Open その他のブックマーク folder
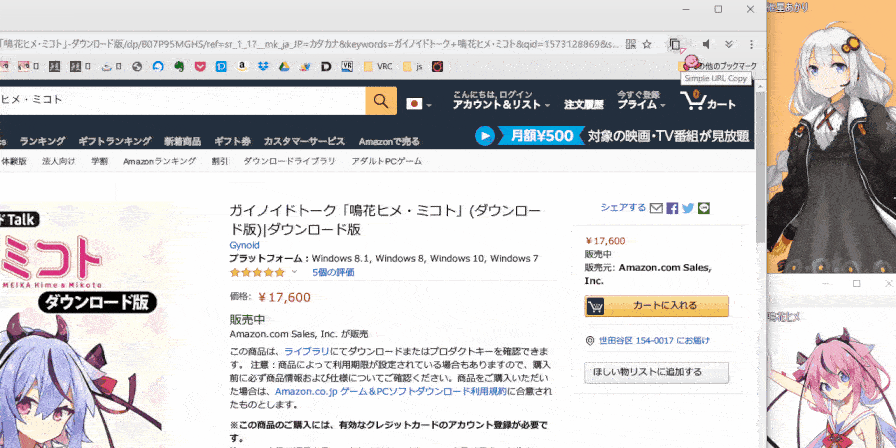The width and height of the screenshot is (896, 448). pos(718,66)
